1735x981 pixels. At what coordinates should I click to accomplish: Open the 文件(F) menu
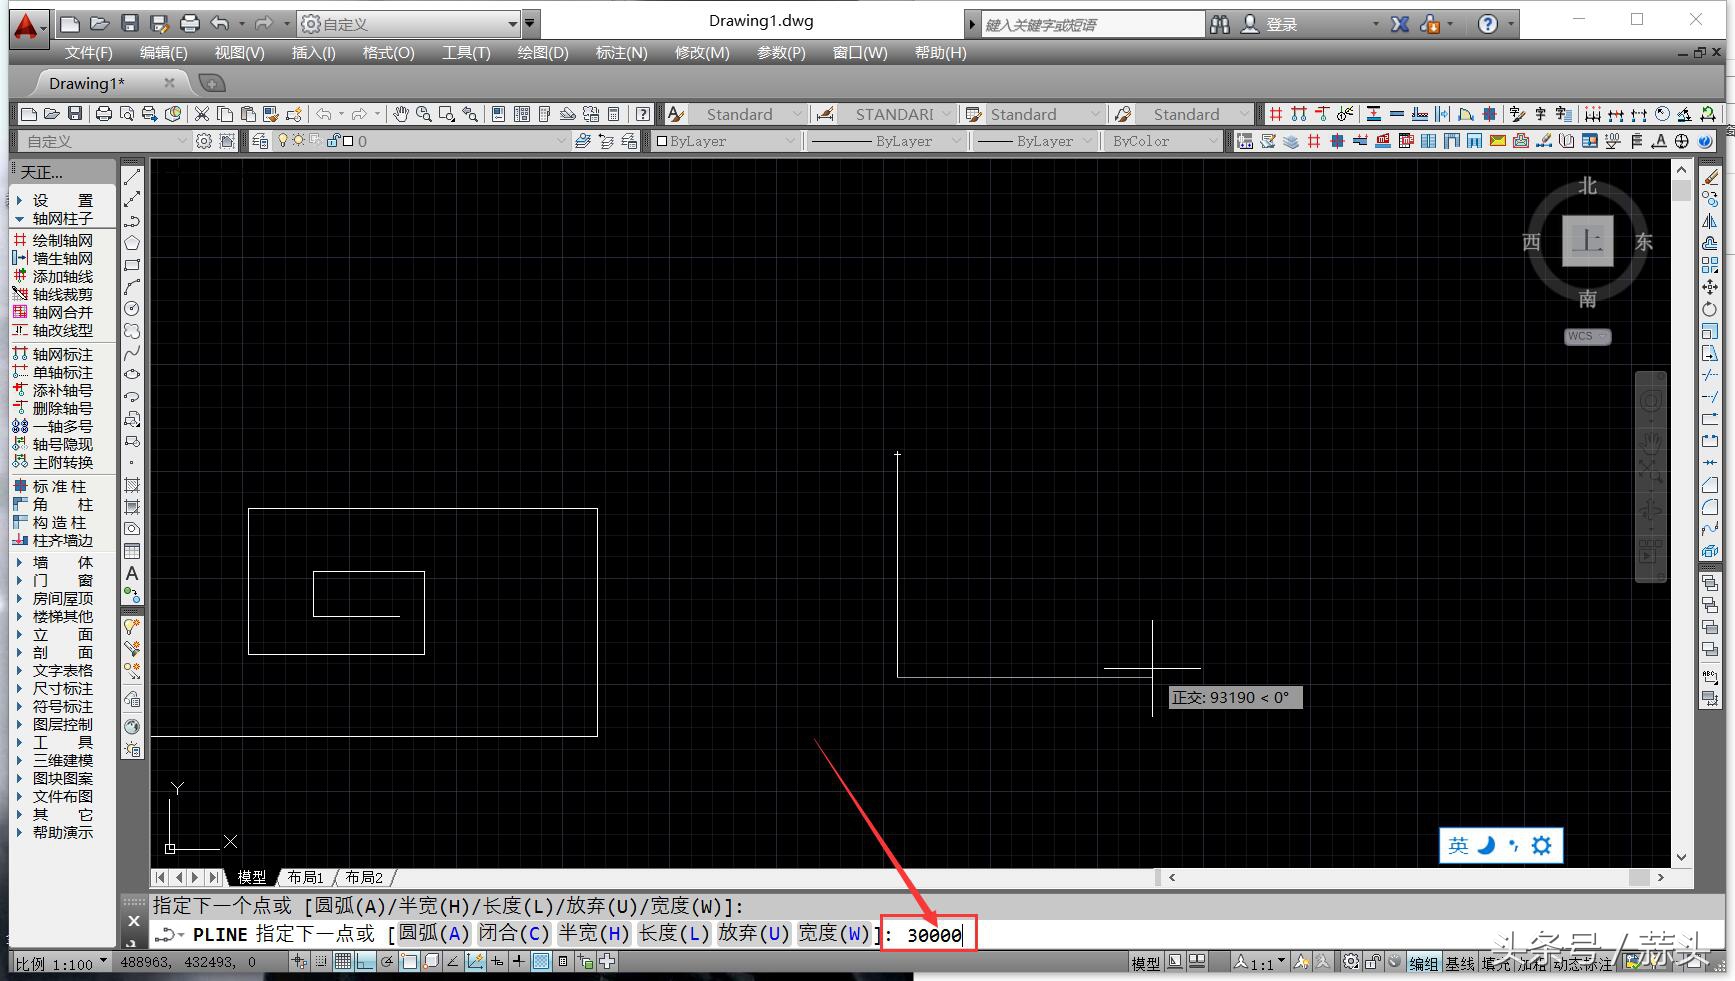pos(88,53)
